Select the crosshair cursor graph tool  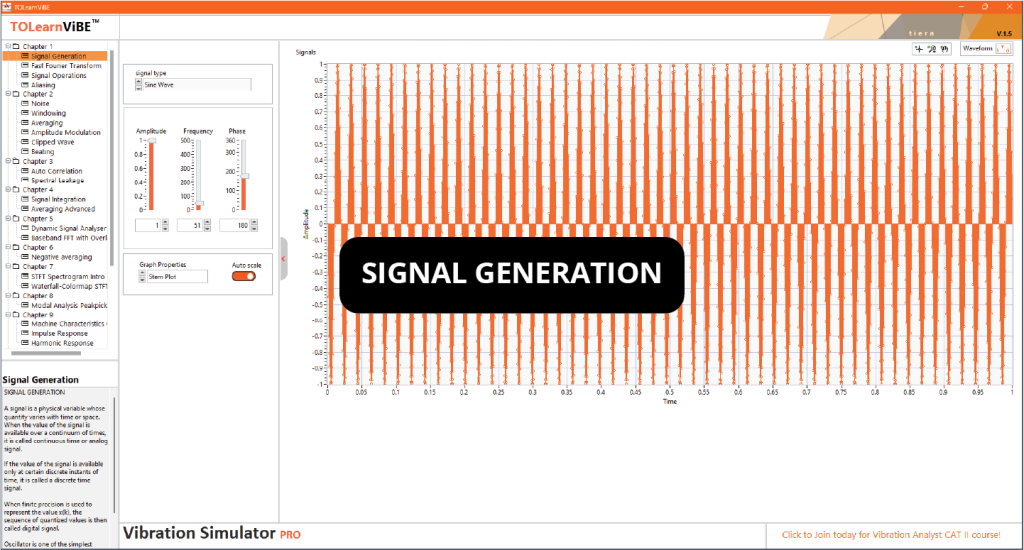(919, 48)
